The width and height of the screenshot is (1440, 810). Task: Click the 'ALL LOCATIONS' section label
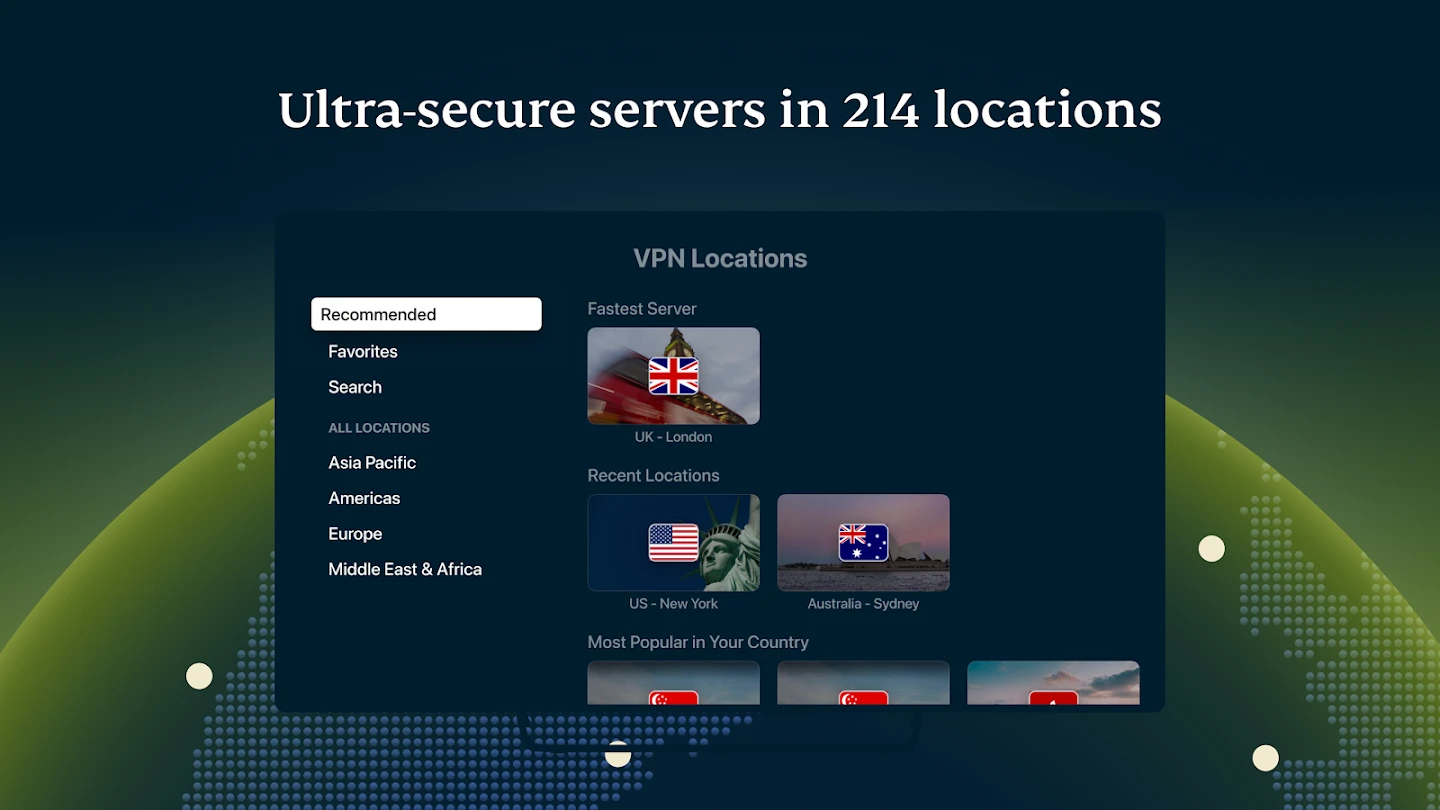click(379, 428)
